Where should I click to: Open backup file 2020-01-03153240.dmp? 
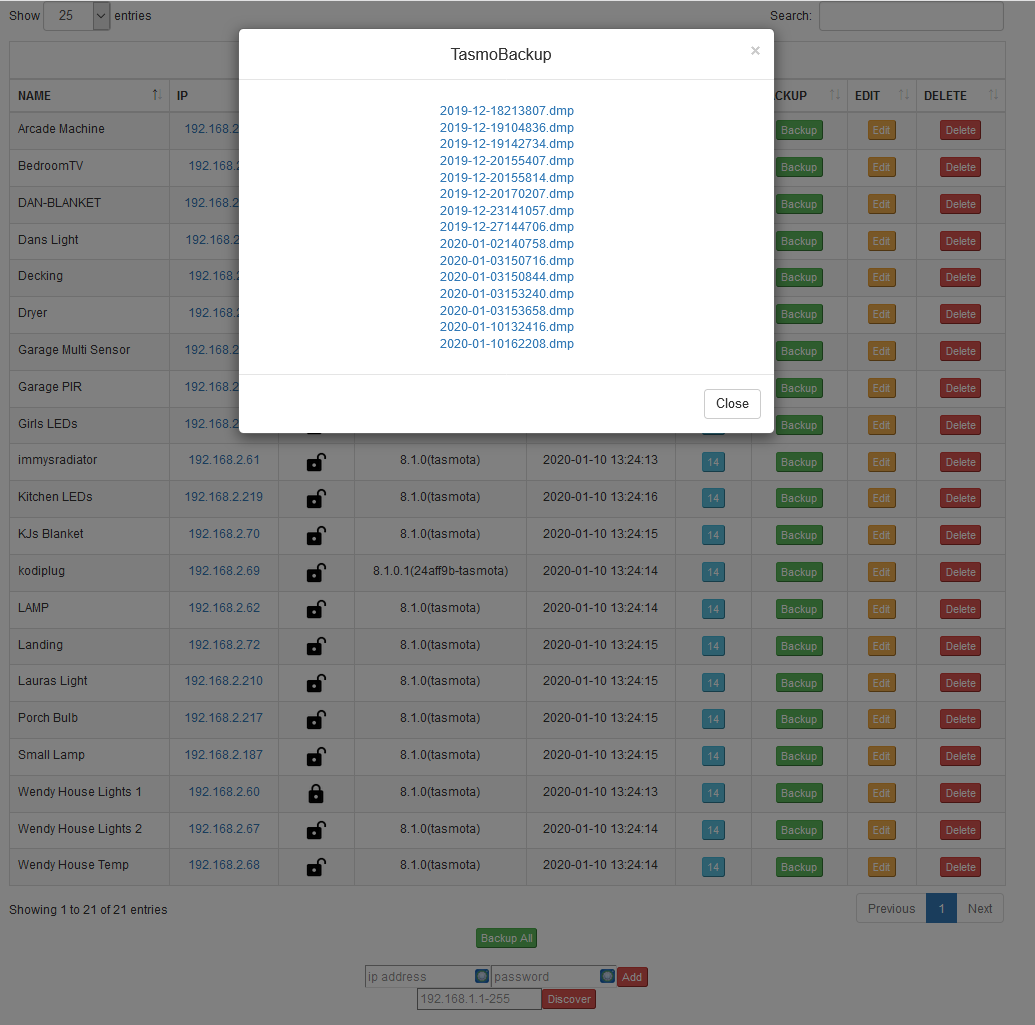506,294
